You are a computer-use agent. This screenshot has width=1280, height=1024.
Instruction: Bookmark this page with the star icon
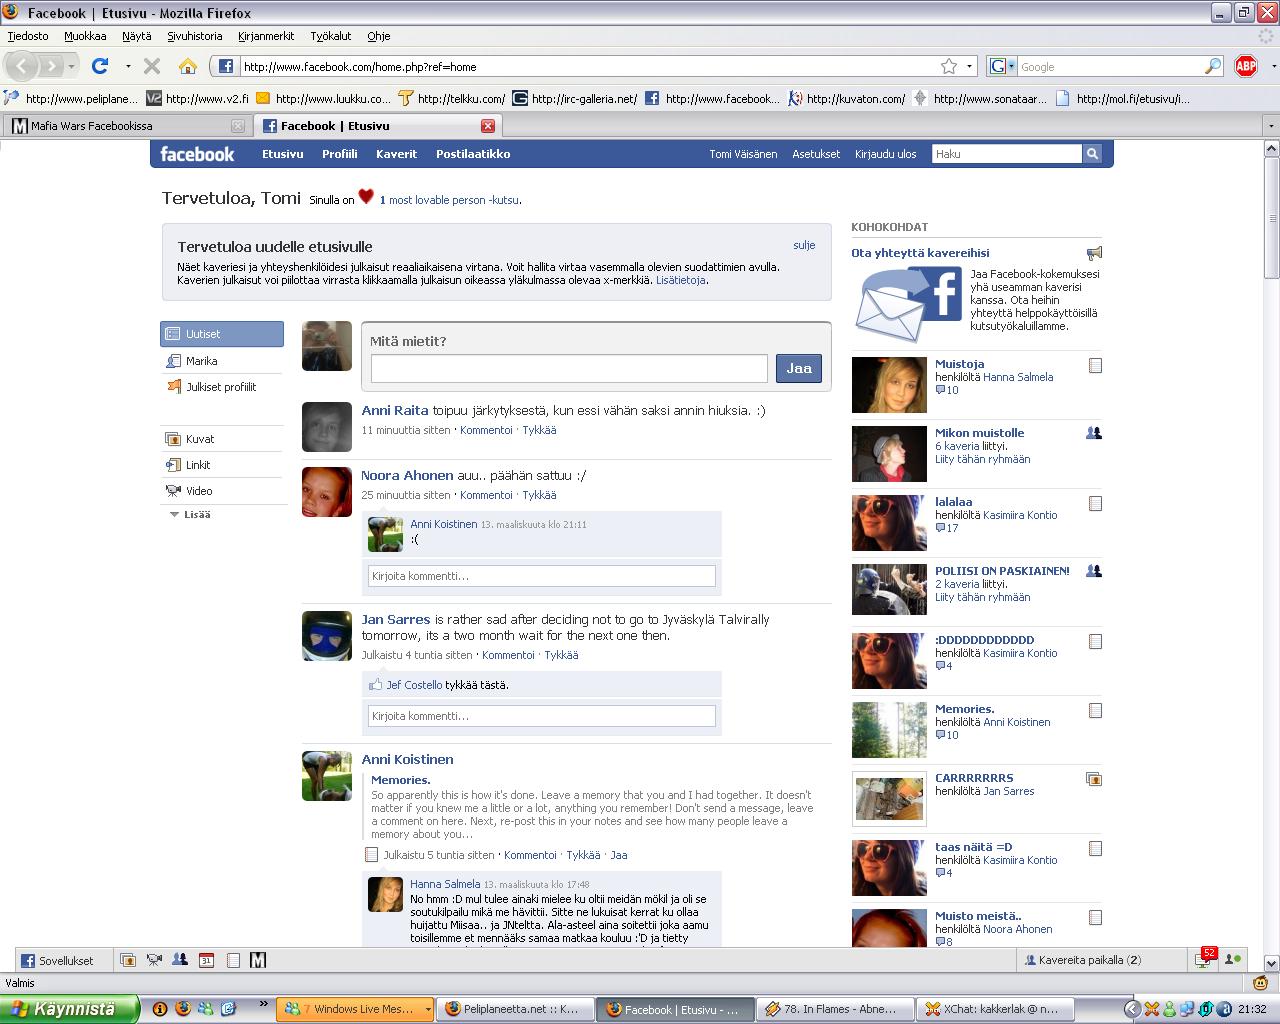[x=948, y=67]
